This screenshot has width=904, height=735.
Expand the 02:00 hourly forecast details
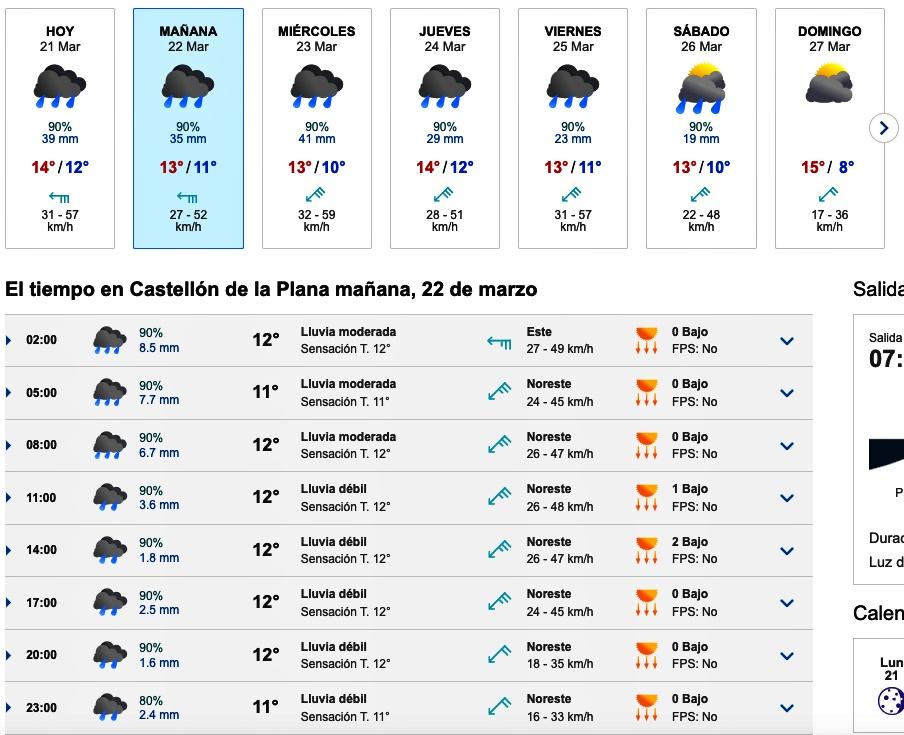tap(787, 341)
